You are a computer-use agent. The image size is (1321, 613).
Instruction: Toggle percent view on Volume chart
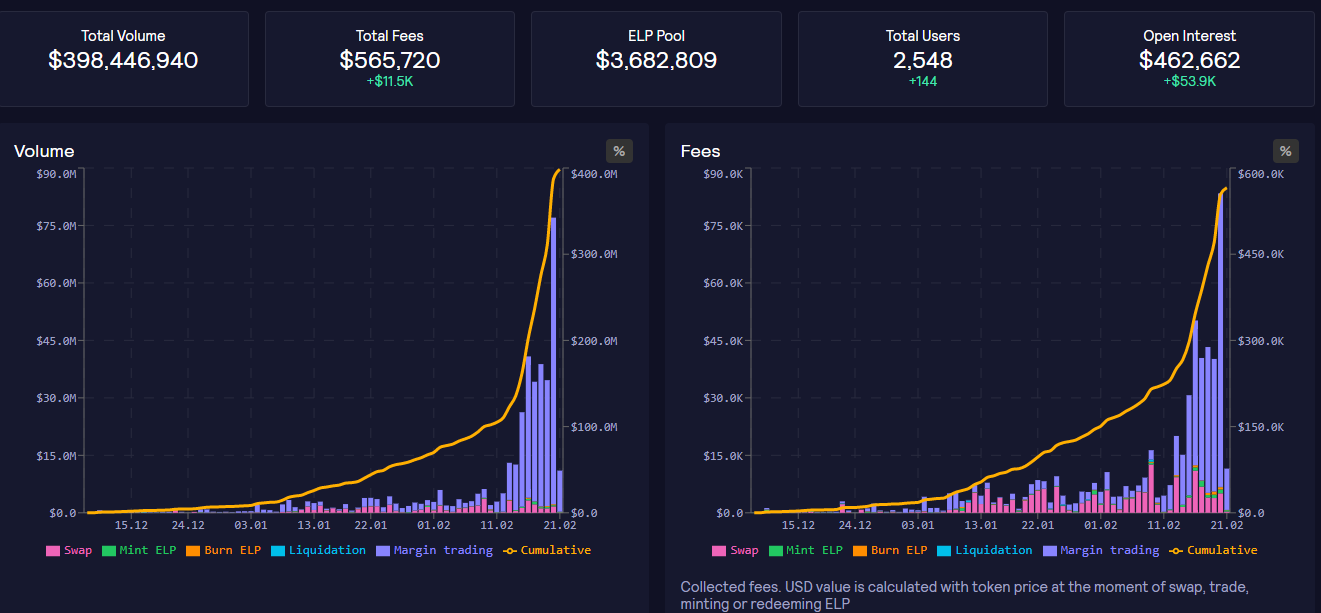[x=619, y=151]
